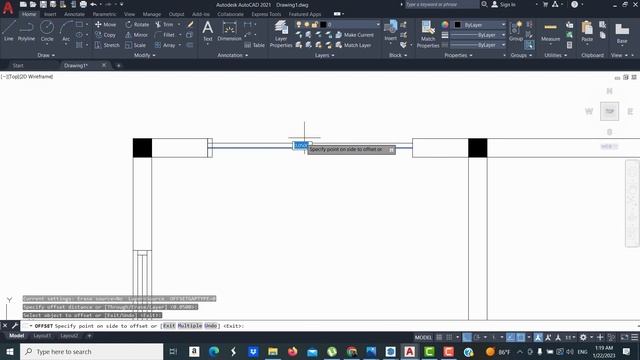The height and width of the screenshot is (360, 640).
Task: Click the Rotate tool
Action: pos(137,24)
